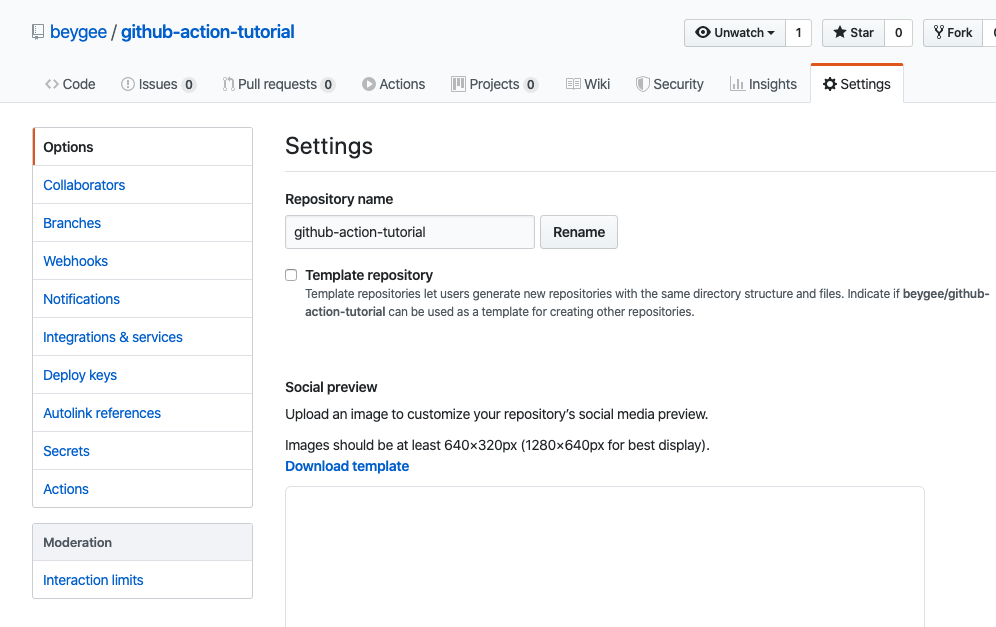
Task: Click the Projects board icon
Action: pyautogui.click(x=458, y=84)
